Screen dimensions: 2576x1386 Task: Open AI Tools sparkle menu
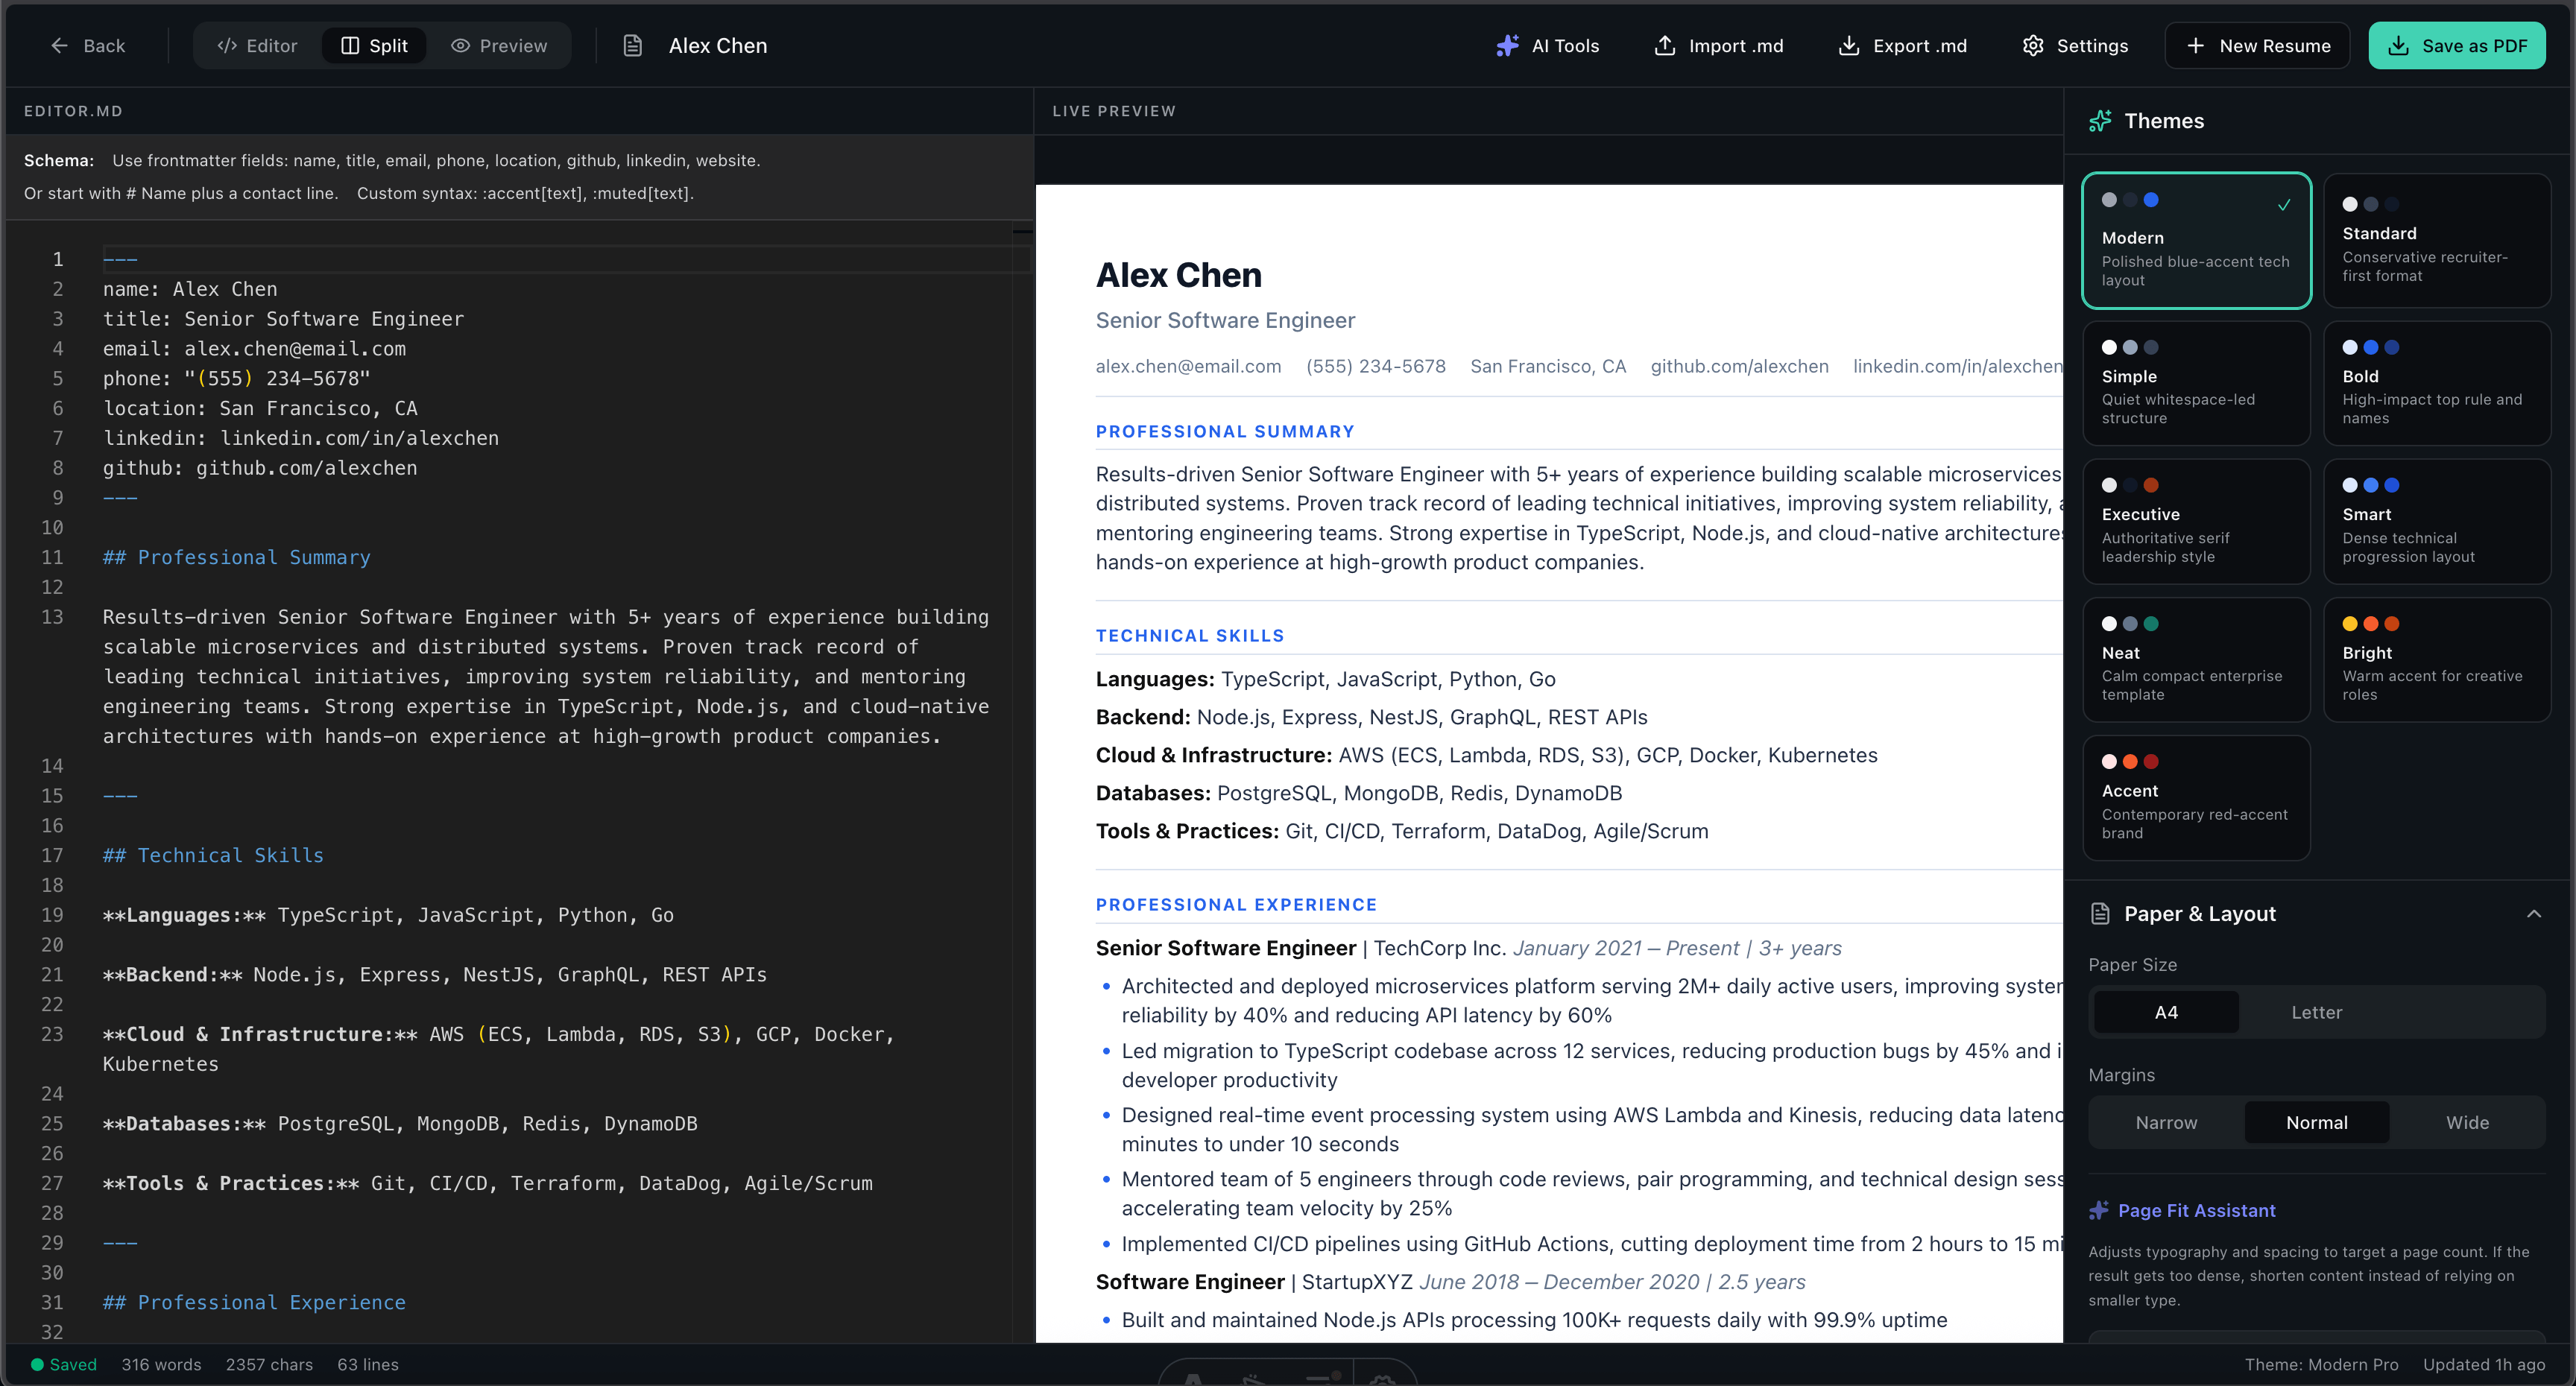click(1548, 46)
